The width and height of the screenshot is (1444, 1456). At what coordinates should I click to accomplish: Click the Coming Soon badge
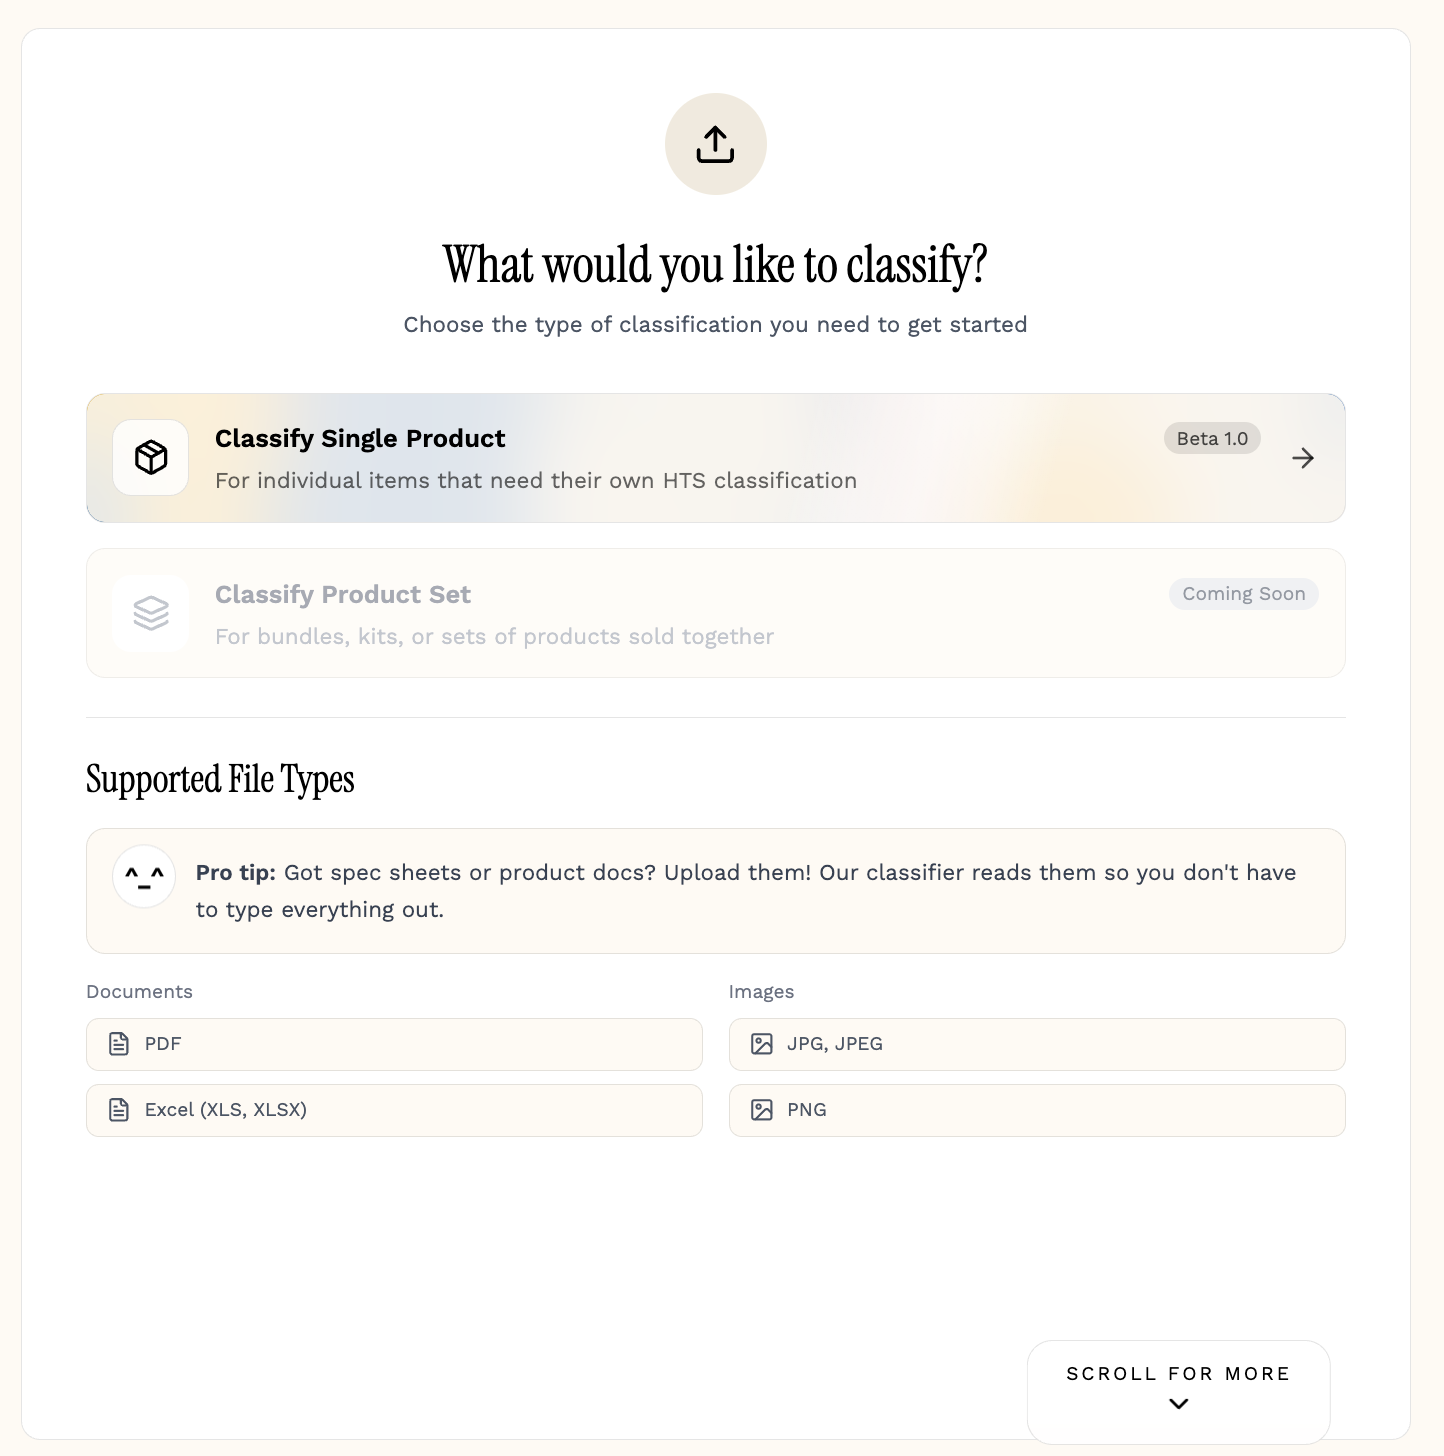point(1243,594)
